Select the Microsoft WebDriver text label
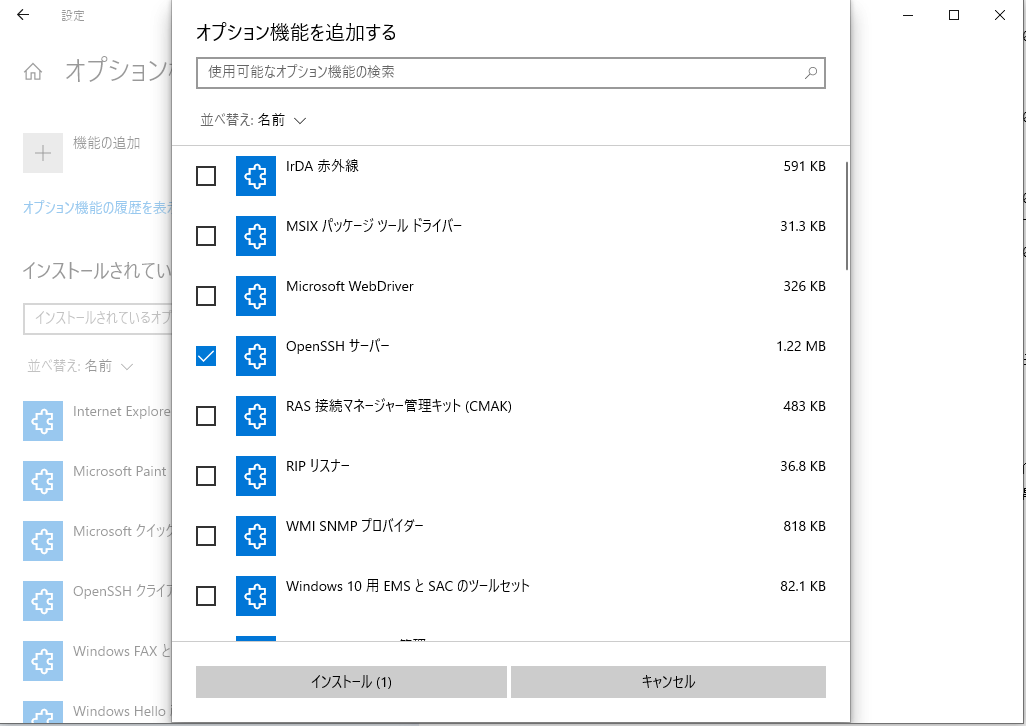The width and height of the screenshot is (1026, 726). (349, 286)
